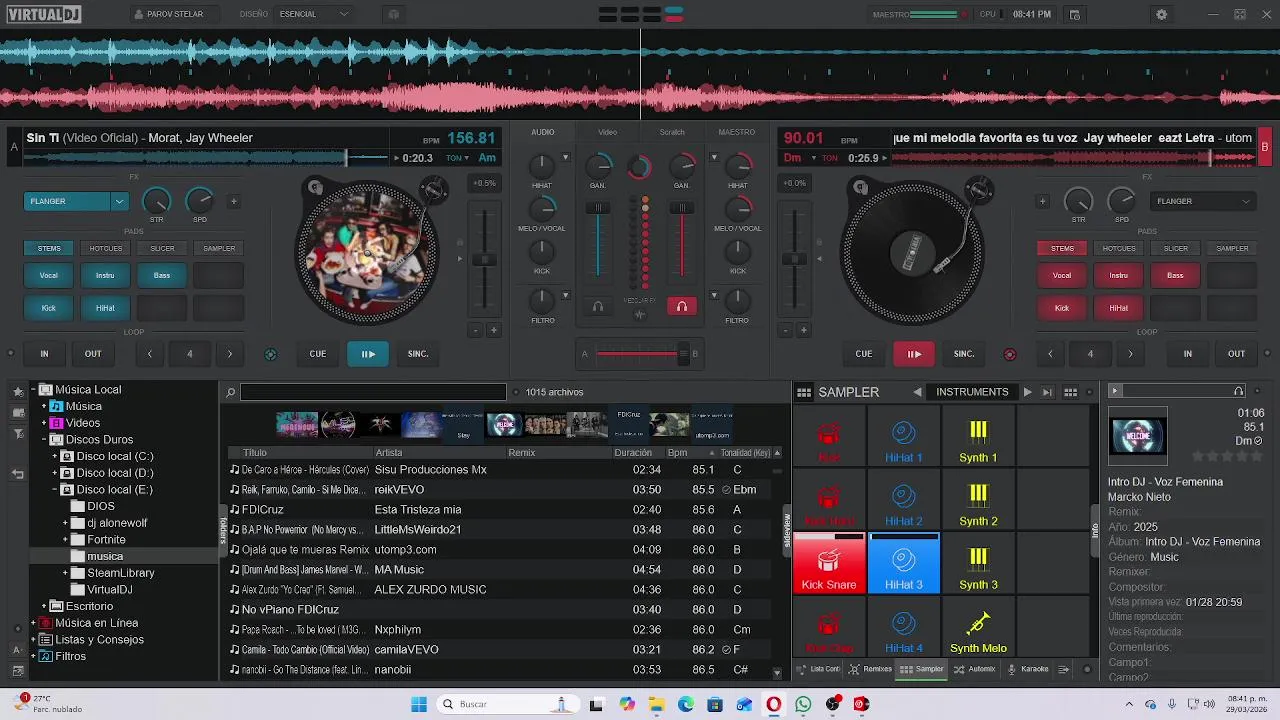Click sampler layout grid view icon
This screenshot has width=1280, height=720.
(x=1070, y=393)
